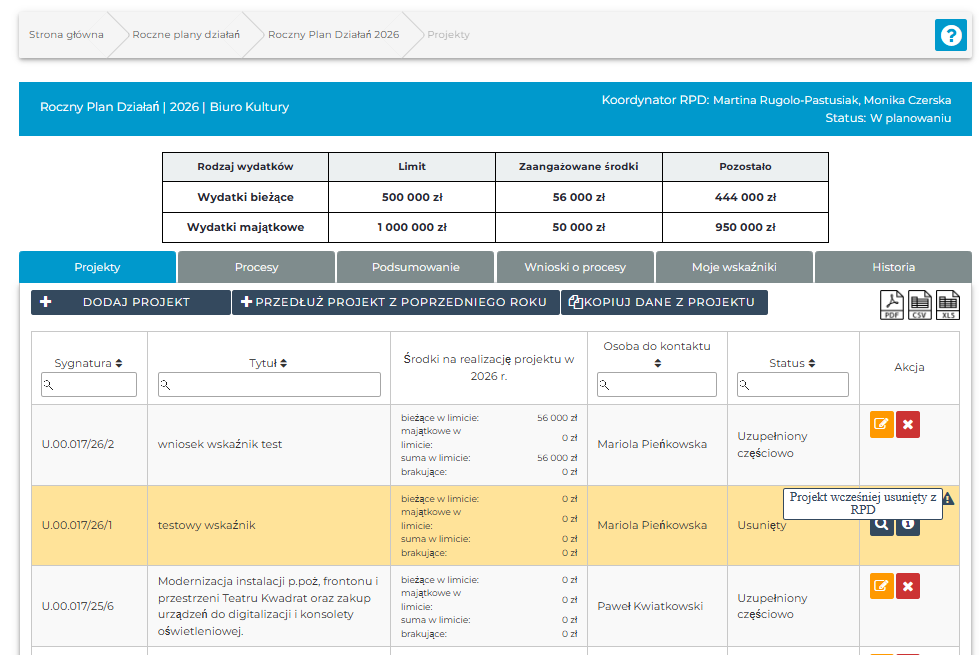The image size is (979, 655).
Task: Open the Moje wskaźniki tab
Action: tap(734, 267)
